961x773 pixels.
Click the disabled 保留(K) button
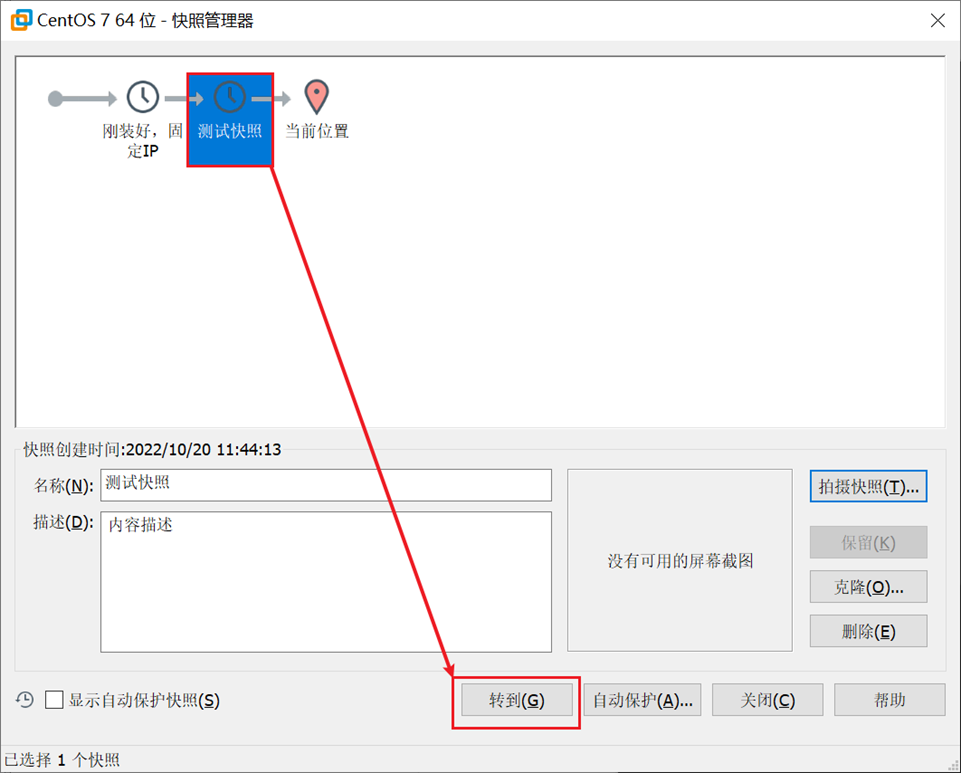(868, 543)
